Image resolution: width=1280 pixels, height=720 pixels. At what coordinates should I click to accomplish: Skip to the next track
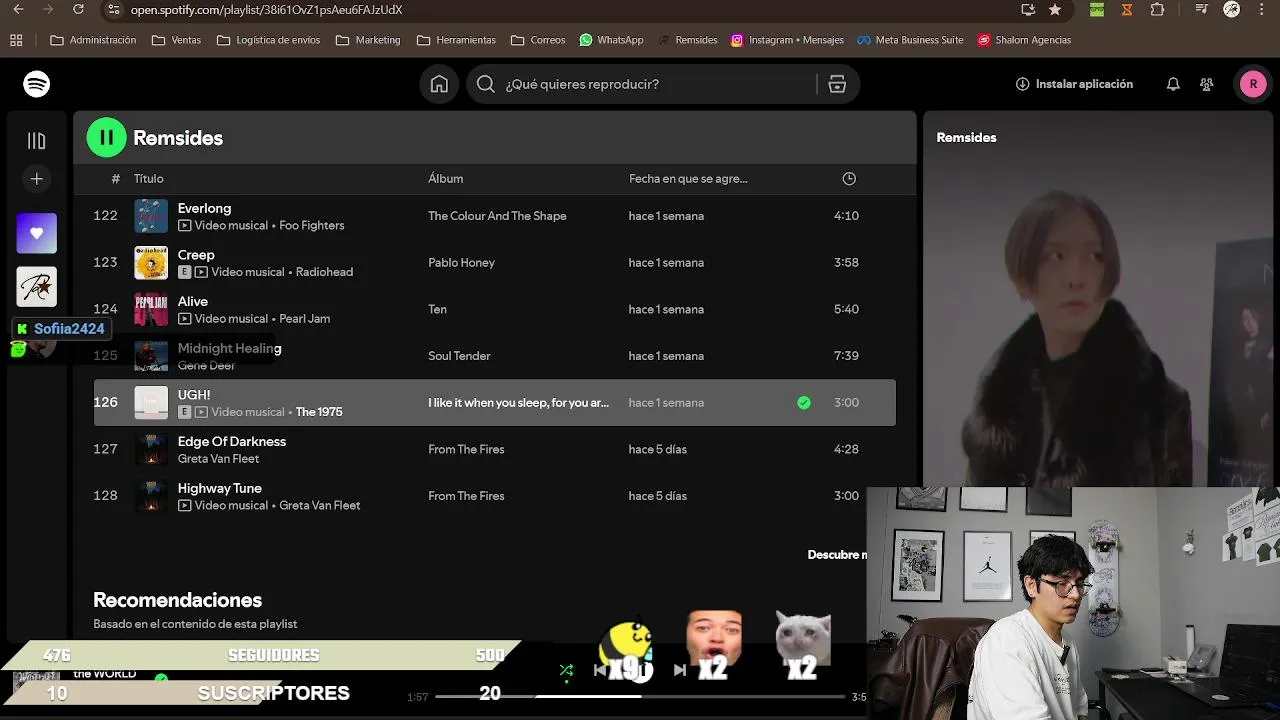coord(680,670)
